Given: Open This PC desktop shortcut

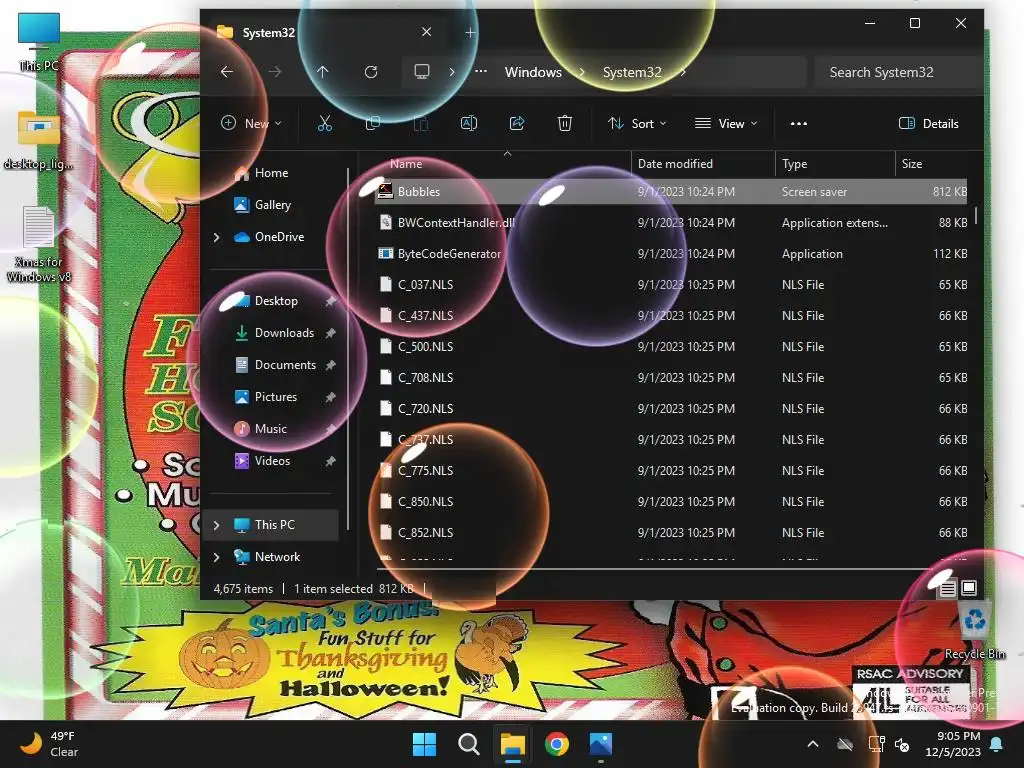Looking at the screenshot, I should [39, 42].
